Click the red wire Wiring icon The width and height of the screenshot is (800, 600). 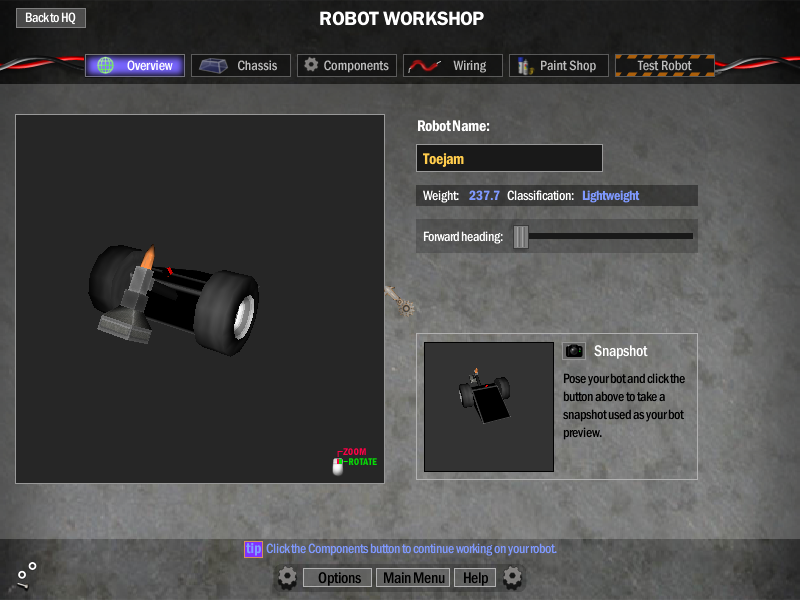[x=423, y=66]
